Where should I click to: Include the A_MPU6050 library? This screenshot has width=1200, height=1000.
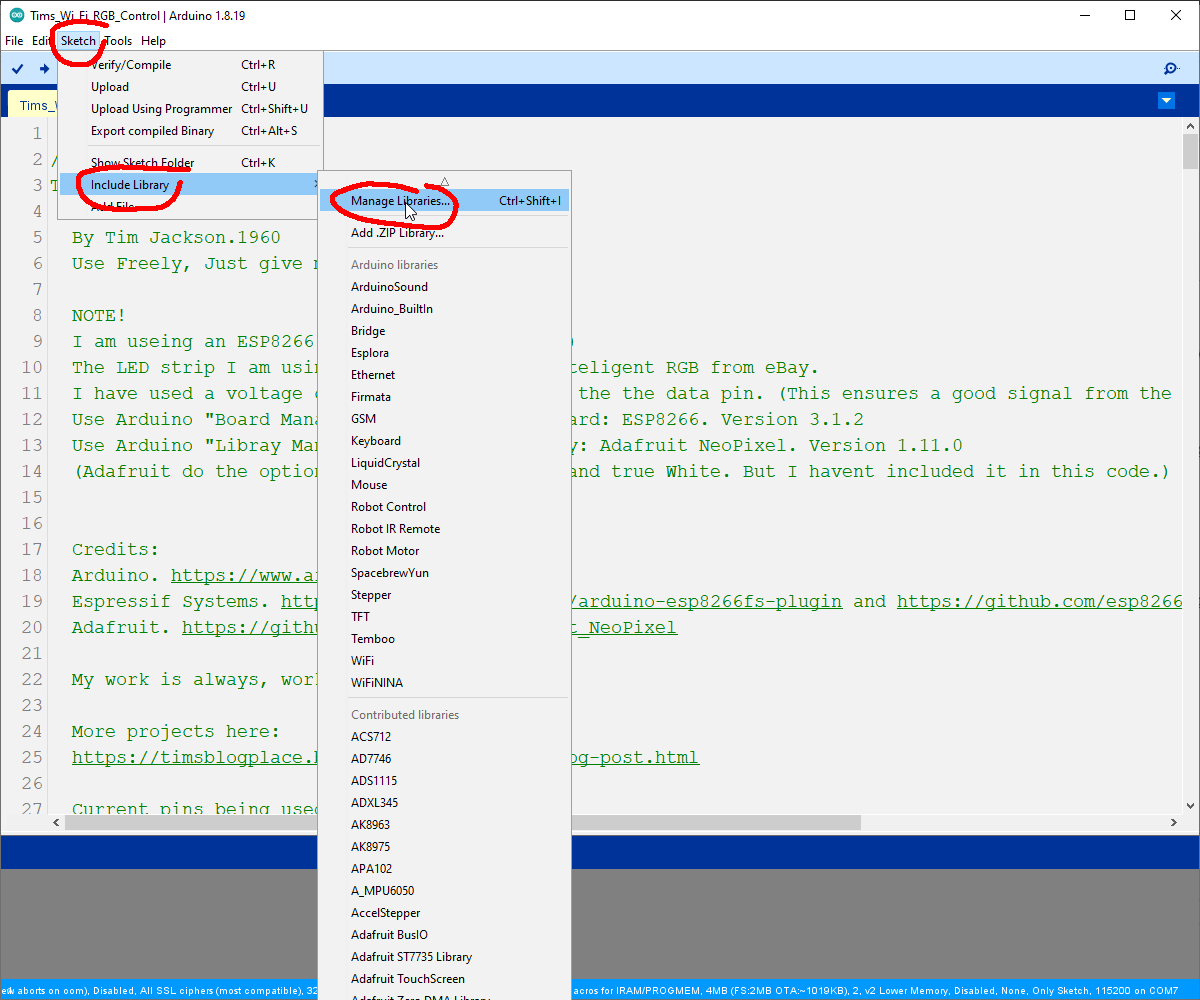click(x=444, y=891)
